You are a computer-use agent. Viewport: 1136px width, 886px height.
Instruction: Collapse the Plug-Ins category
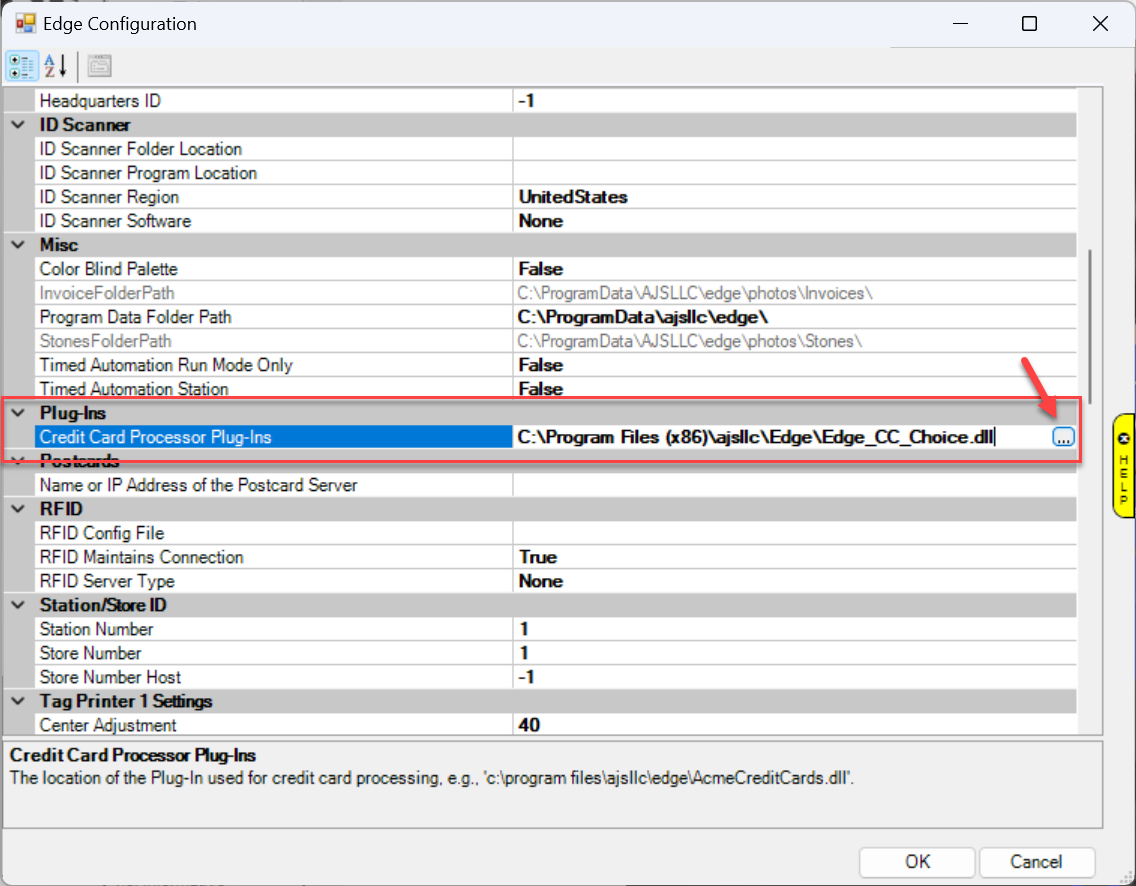[x=18, y=413]
